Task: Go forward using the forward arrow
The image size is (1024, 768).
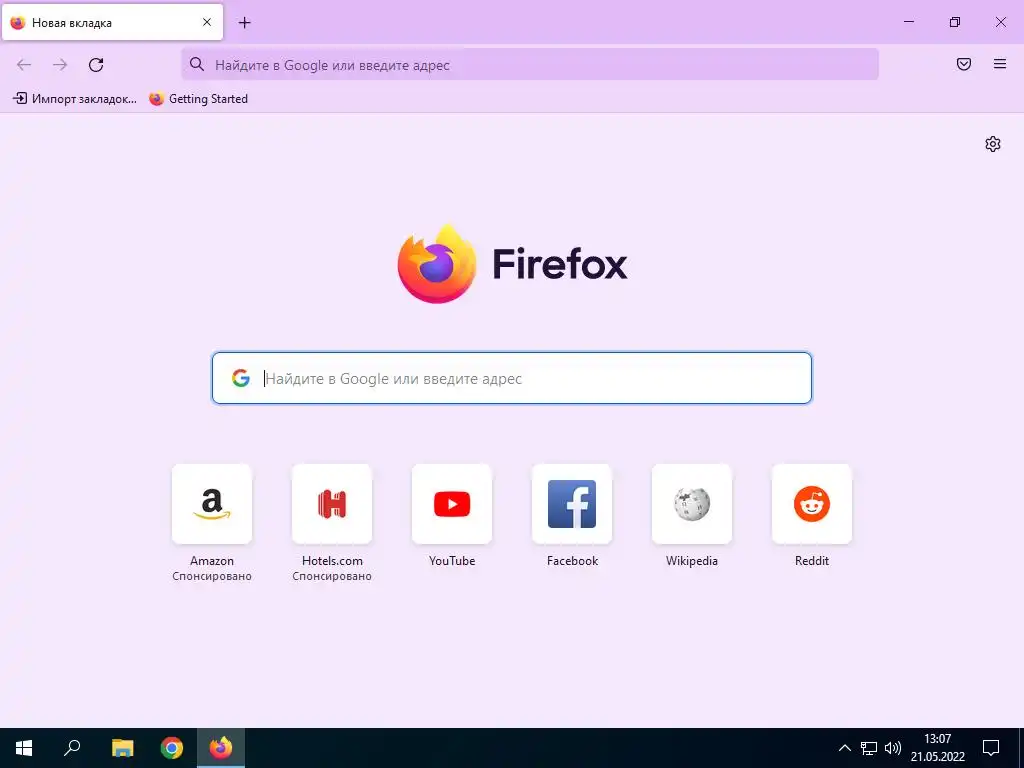Action: (x=60, y=65)
